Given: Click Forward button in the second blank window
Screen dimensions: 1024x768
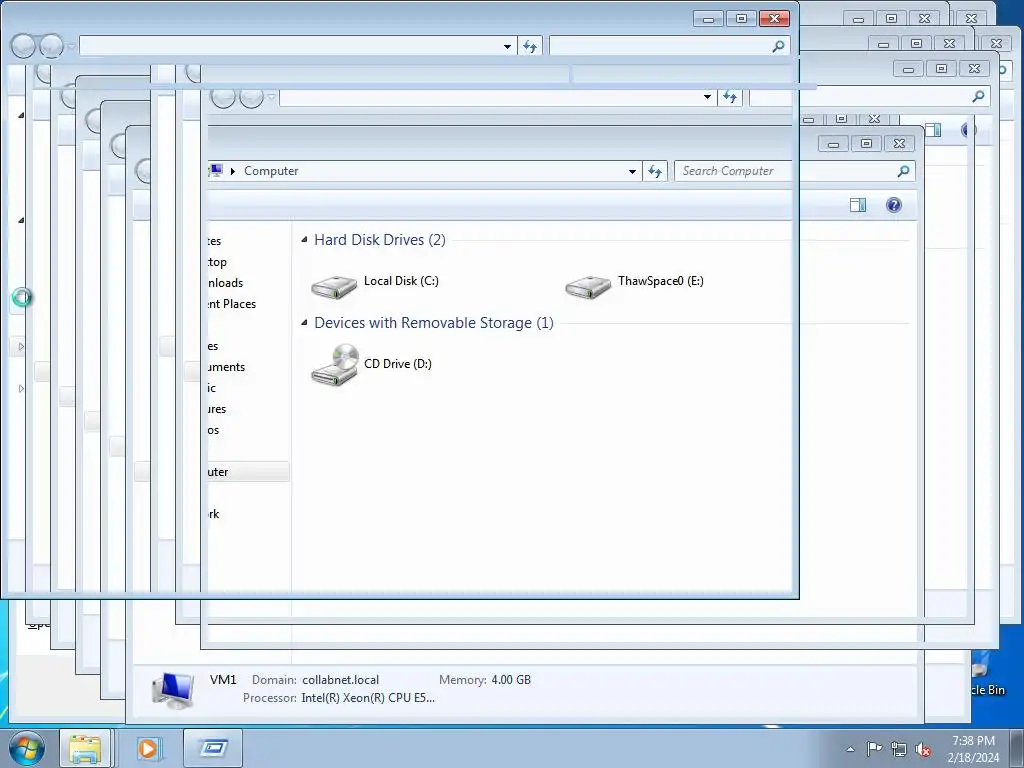Looking at the screenshot, I should point(251,97).
